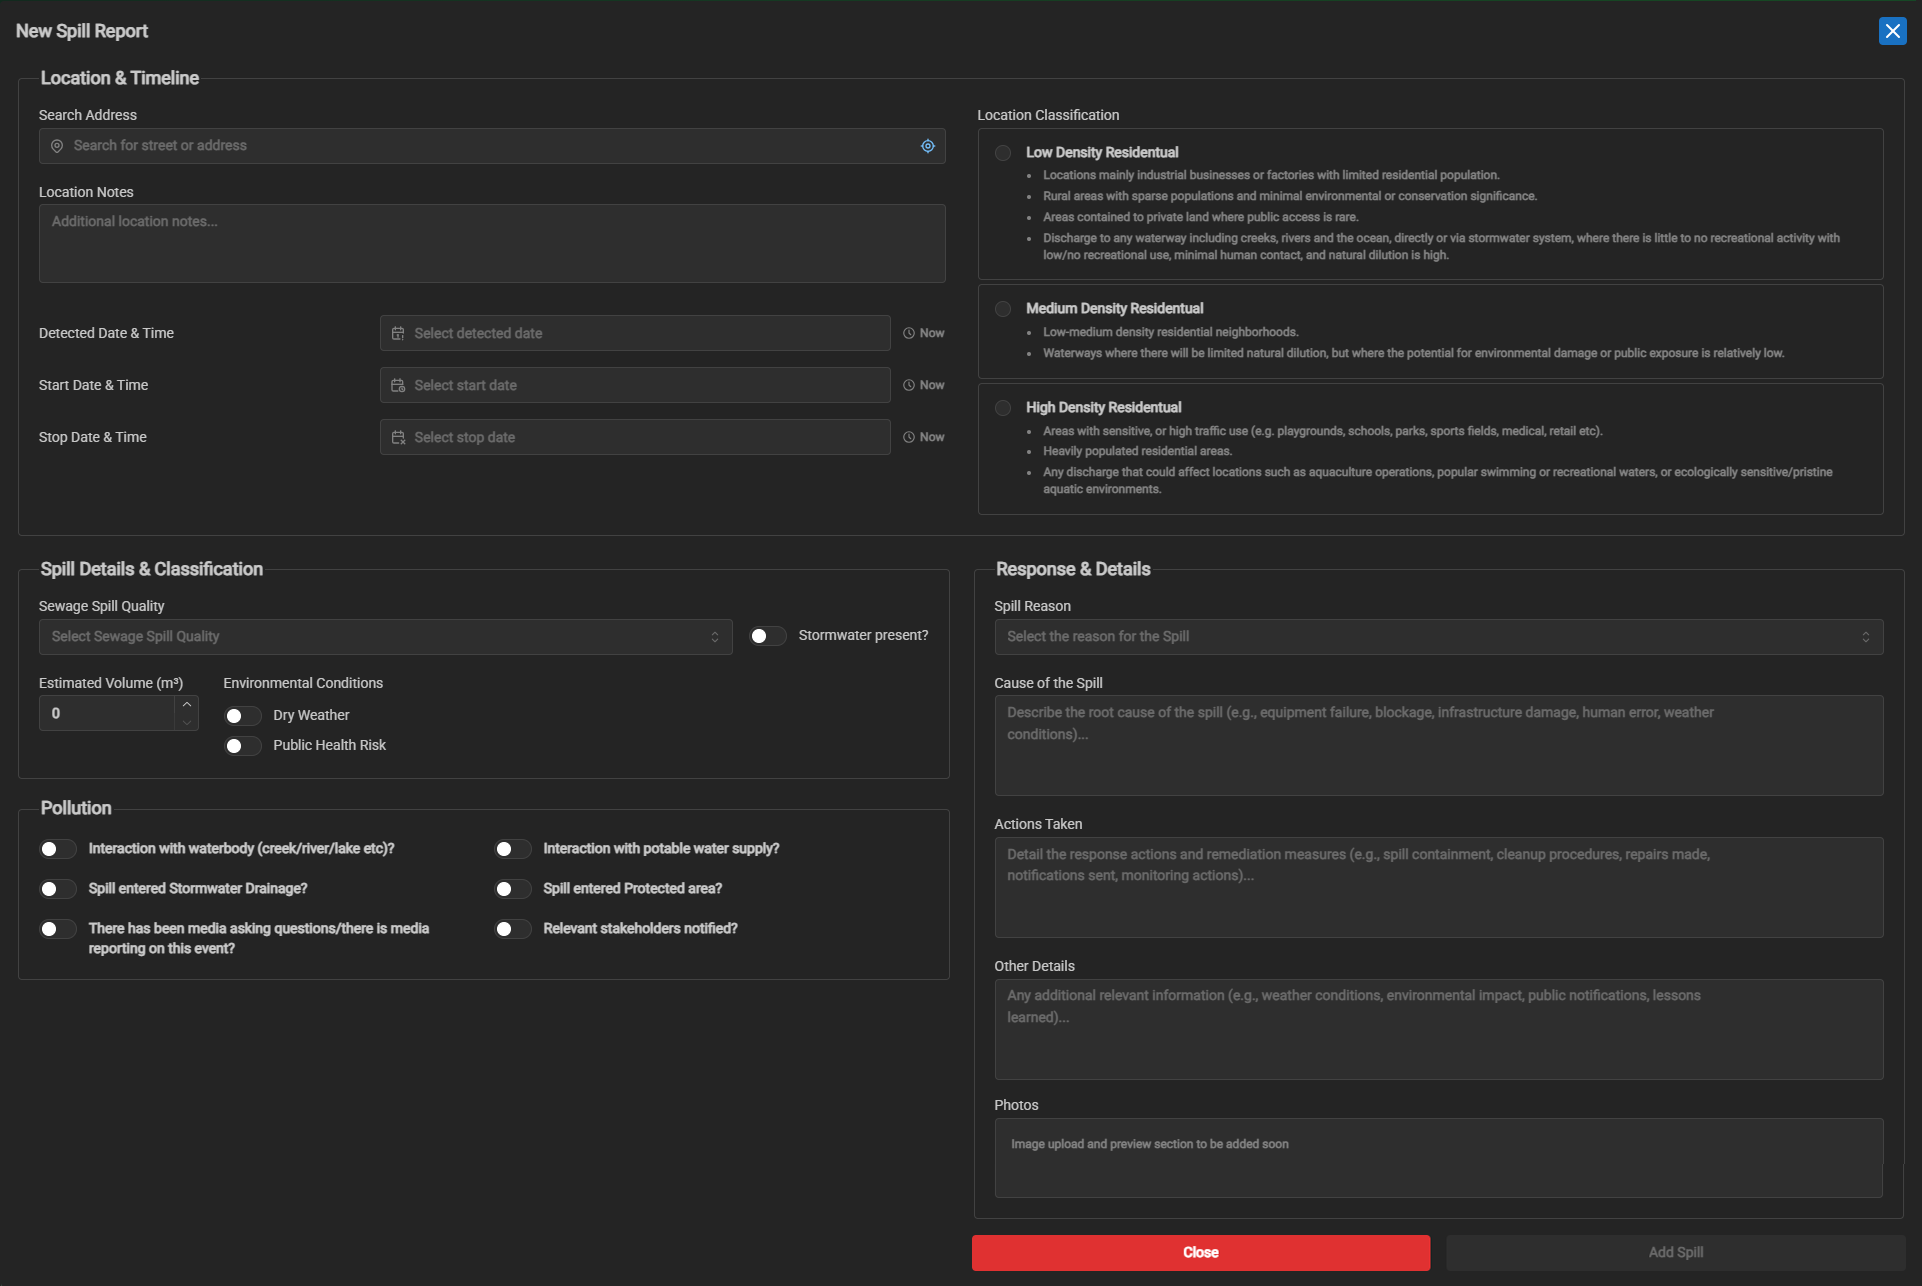Enable Dry Weather toggle

pos(242,716)
